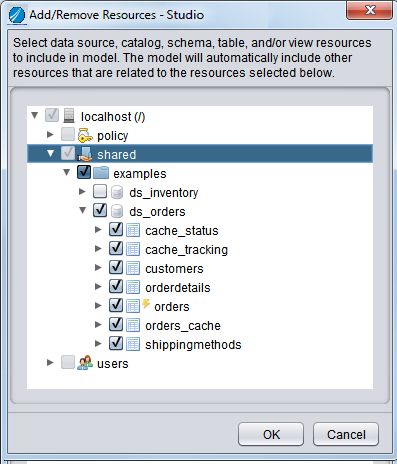Uncheck the examples checkbox
The height and width of the screenshot is (464, 397).
[84, 172]
